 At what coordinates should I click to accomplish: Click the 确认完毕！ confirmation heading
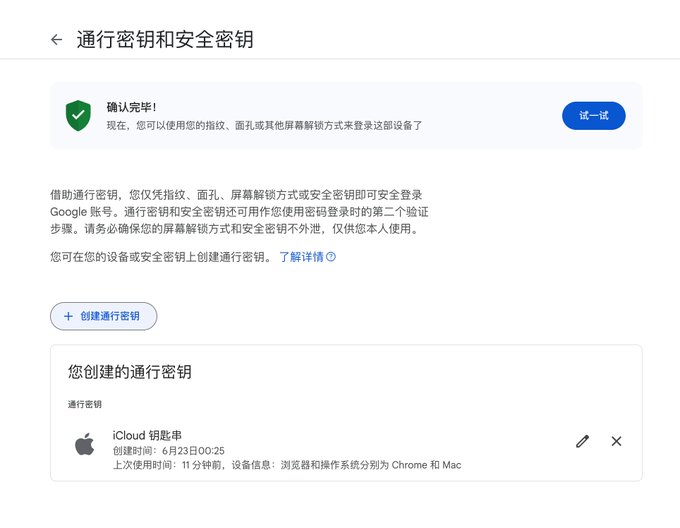tap(131, 107)
